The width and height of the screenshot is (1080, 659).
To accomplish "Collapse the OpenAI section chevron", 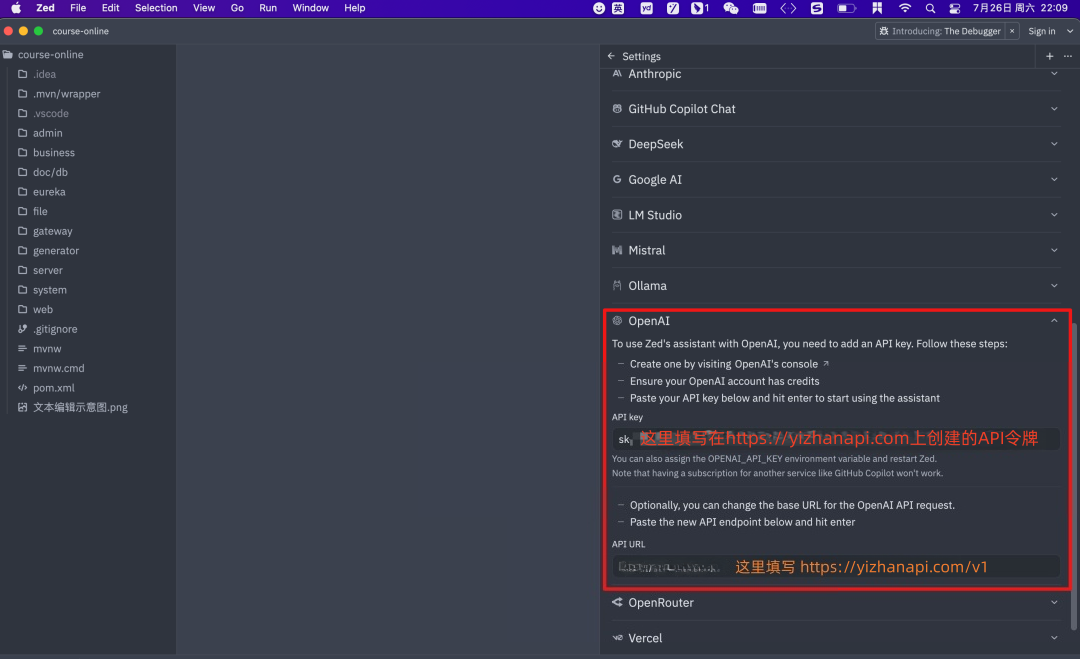I will click(x=1054, y=321).
